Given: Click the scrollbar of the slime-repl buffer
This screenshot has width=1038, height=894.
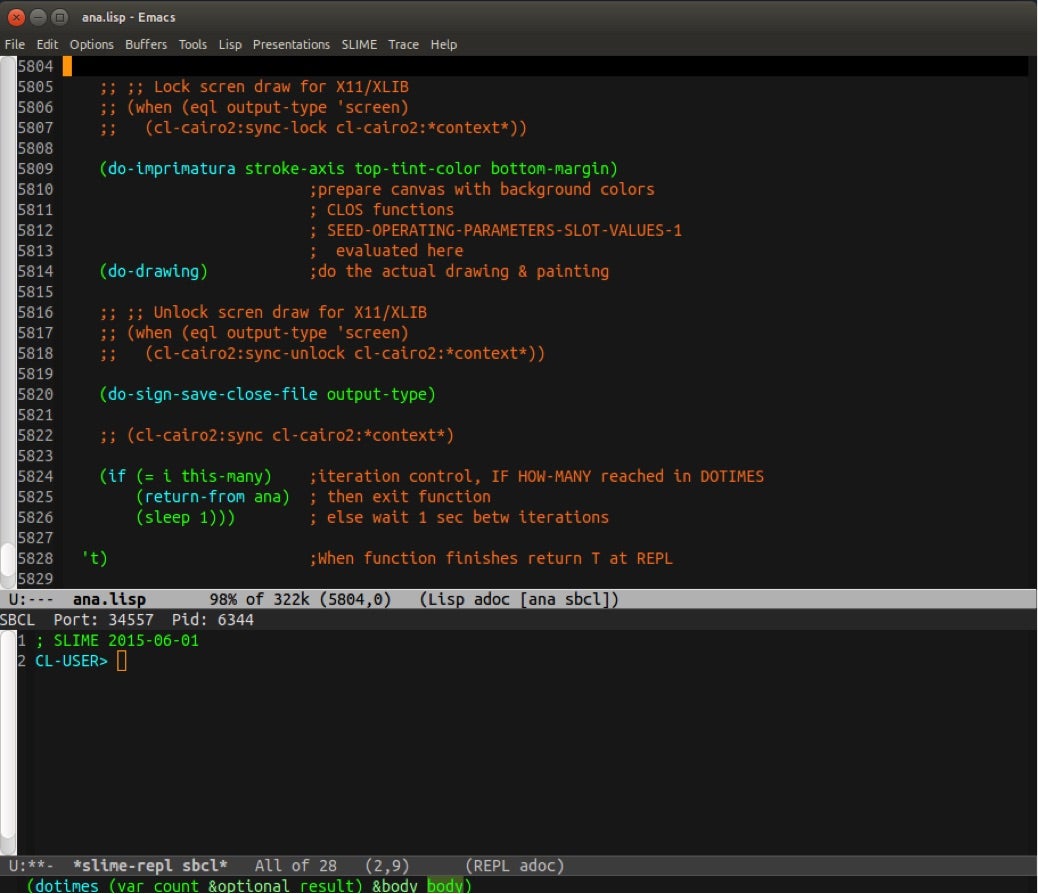Looking at the screenshot, I should coord(7,742).
